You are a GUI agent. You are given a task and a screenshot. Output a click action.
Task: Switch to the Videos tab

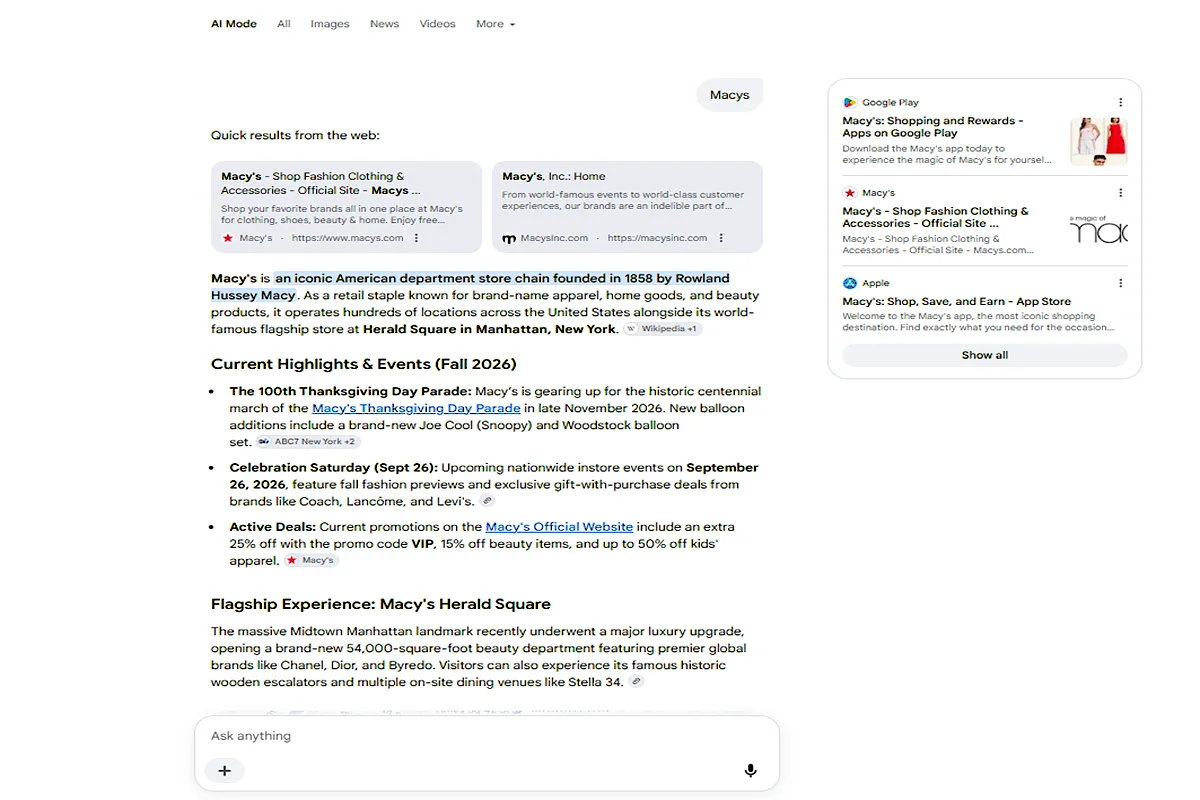pos(437,24)
